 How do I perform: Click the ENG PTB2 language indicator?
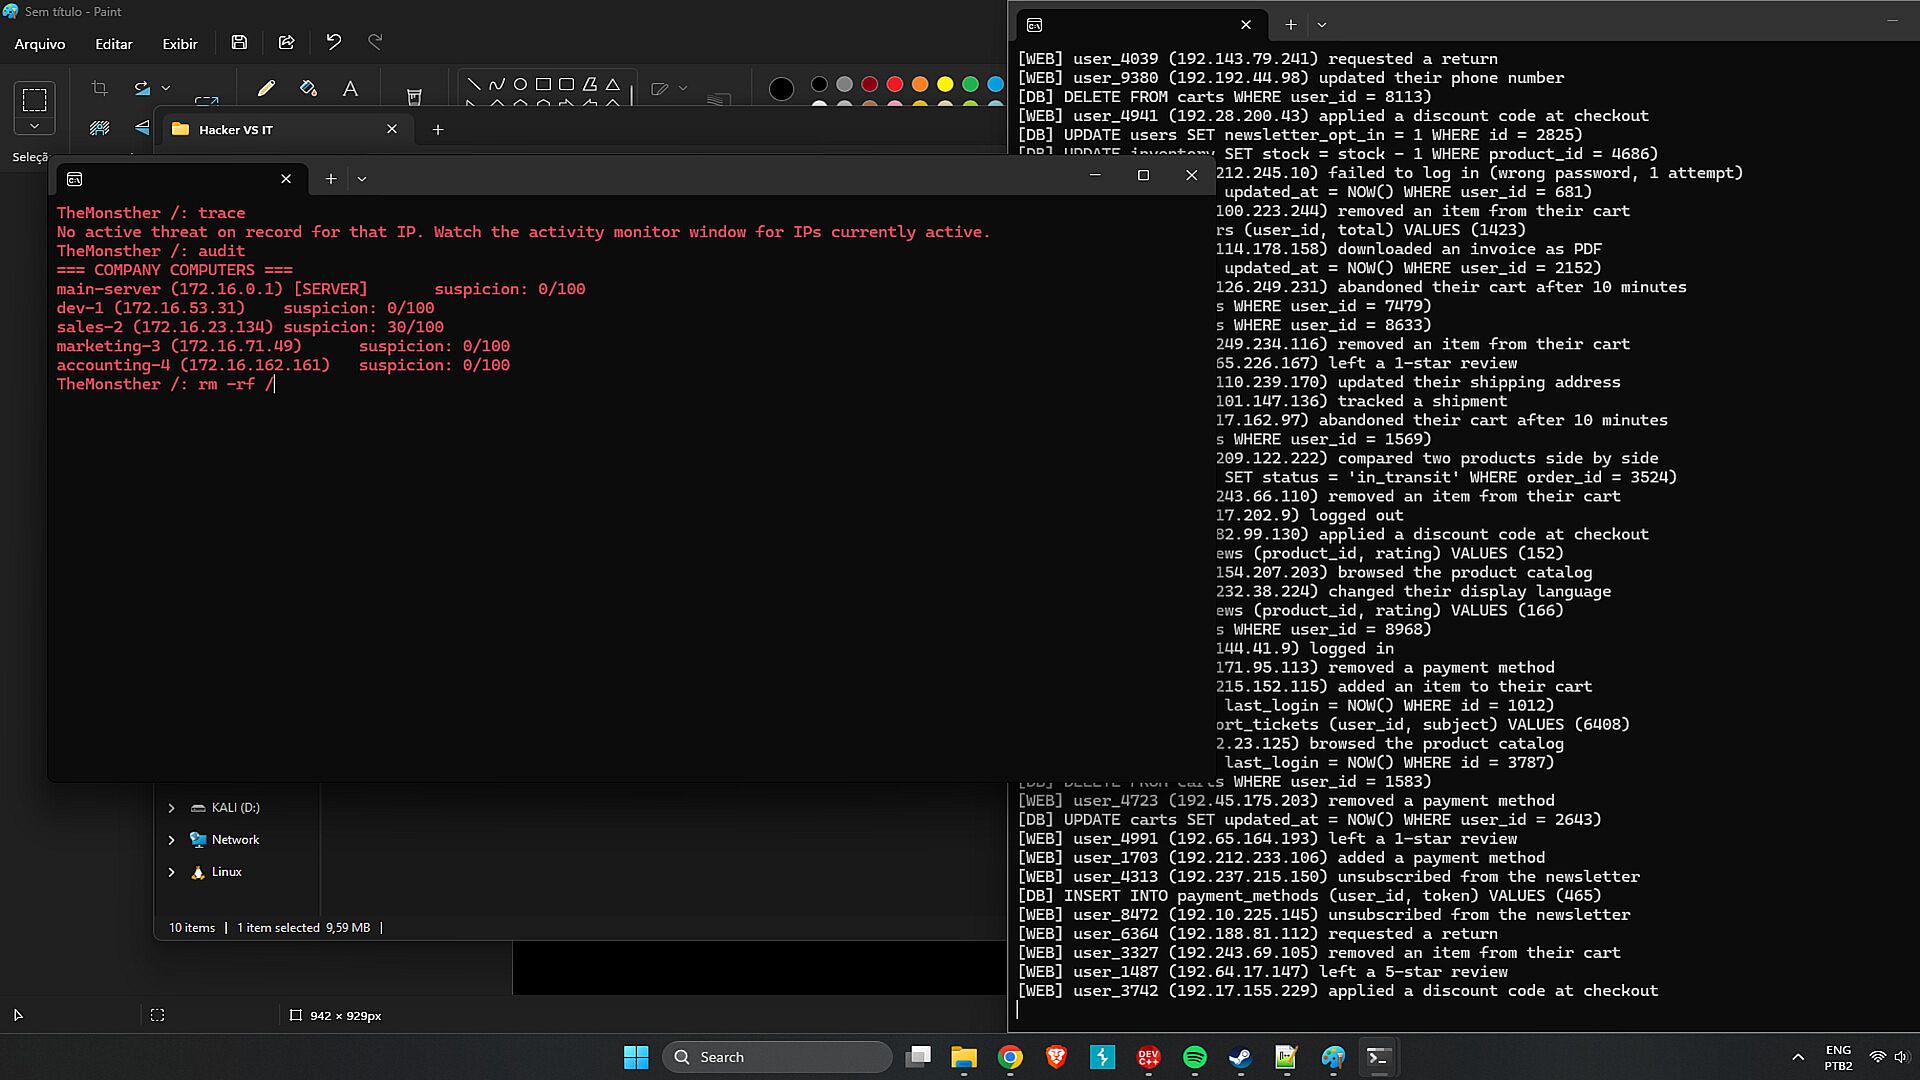coord(1838,1057)
